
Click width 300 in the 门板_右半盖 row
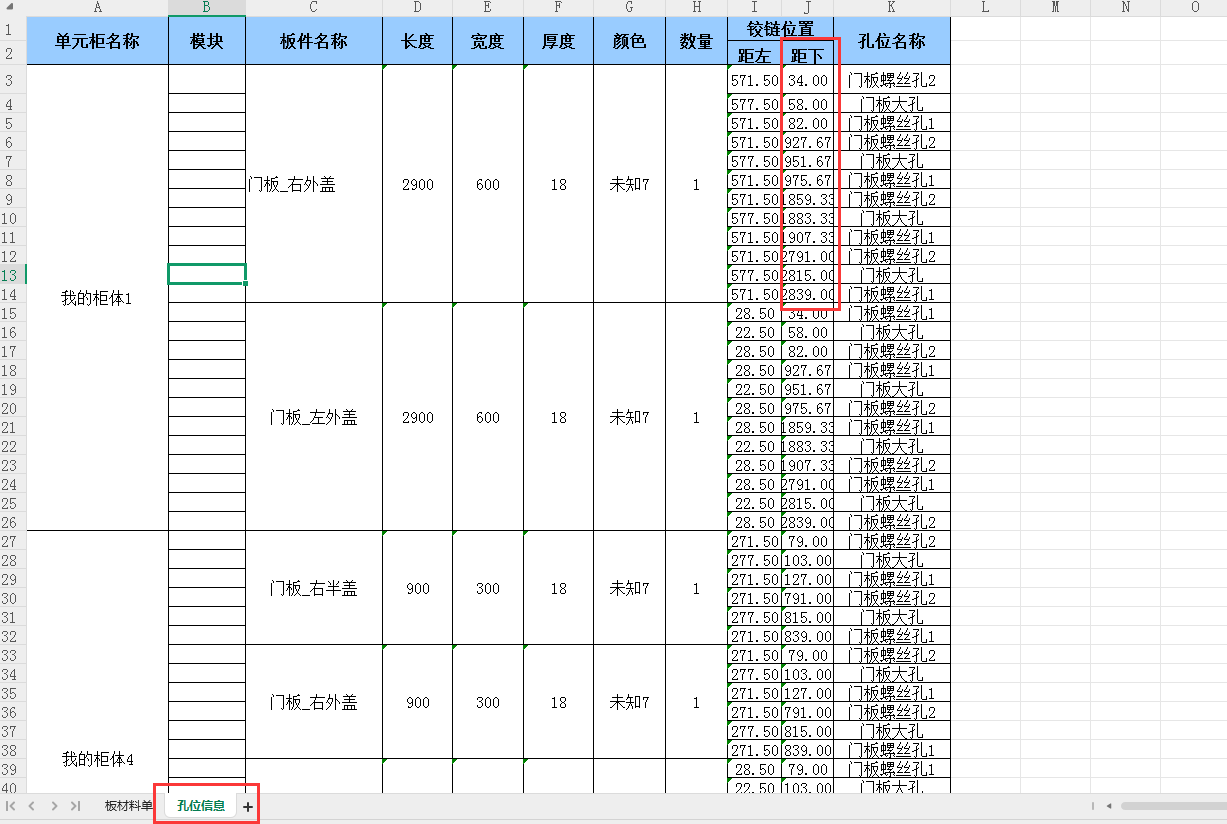pyautogui.click(x=488, y=588)
